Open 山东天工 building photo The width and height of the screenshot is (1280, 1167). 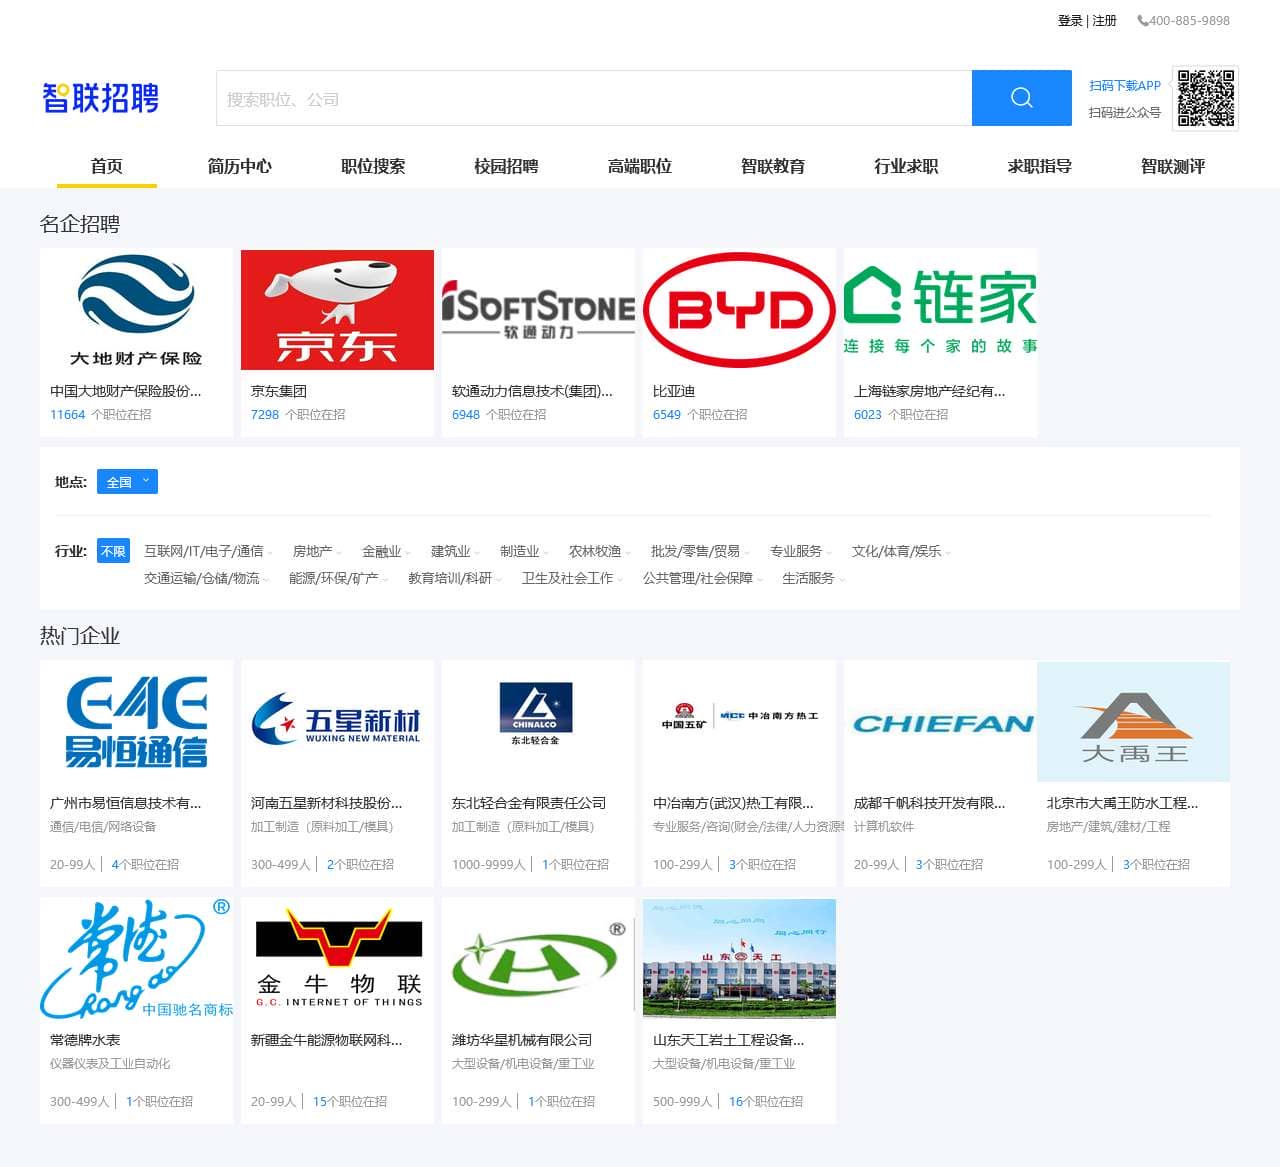[x=739, y=958]
